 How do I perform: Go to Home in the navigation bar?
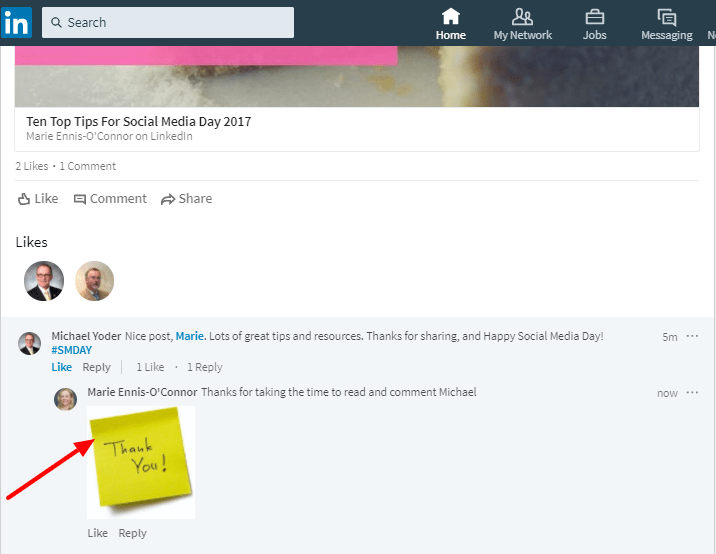pyautogui.click(x=451, y=24)
